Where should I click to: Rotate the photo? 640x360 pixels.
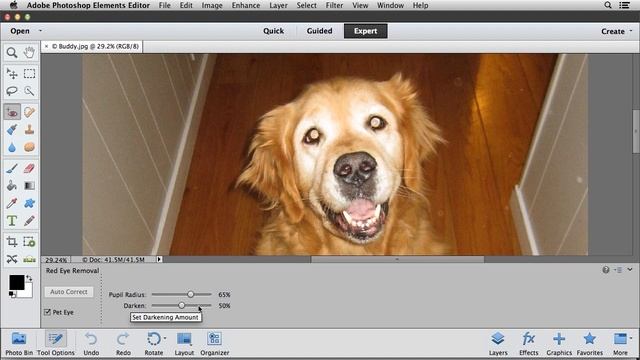pos(153,344)
